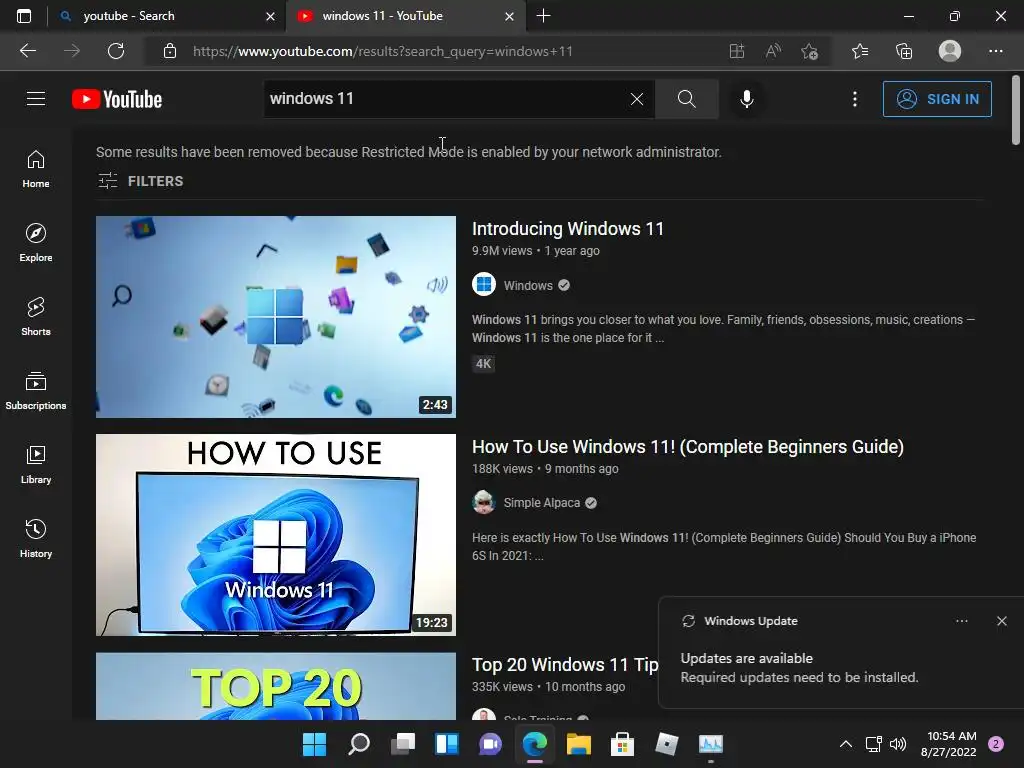Open Library in sidebar
1024x768 pixels.
pyautogui.click(x=36, y=464)
